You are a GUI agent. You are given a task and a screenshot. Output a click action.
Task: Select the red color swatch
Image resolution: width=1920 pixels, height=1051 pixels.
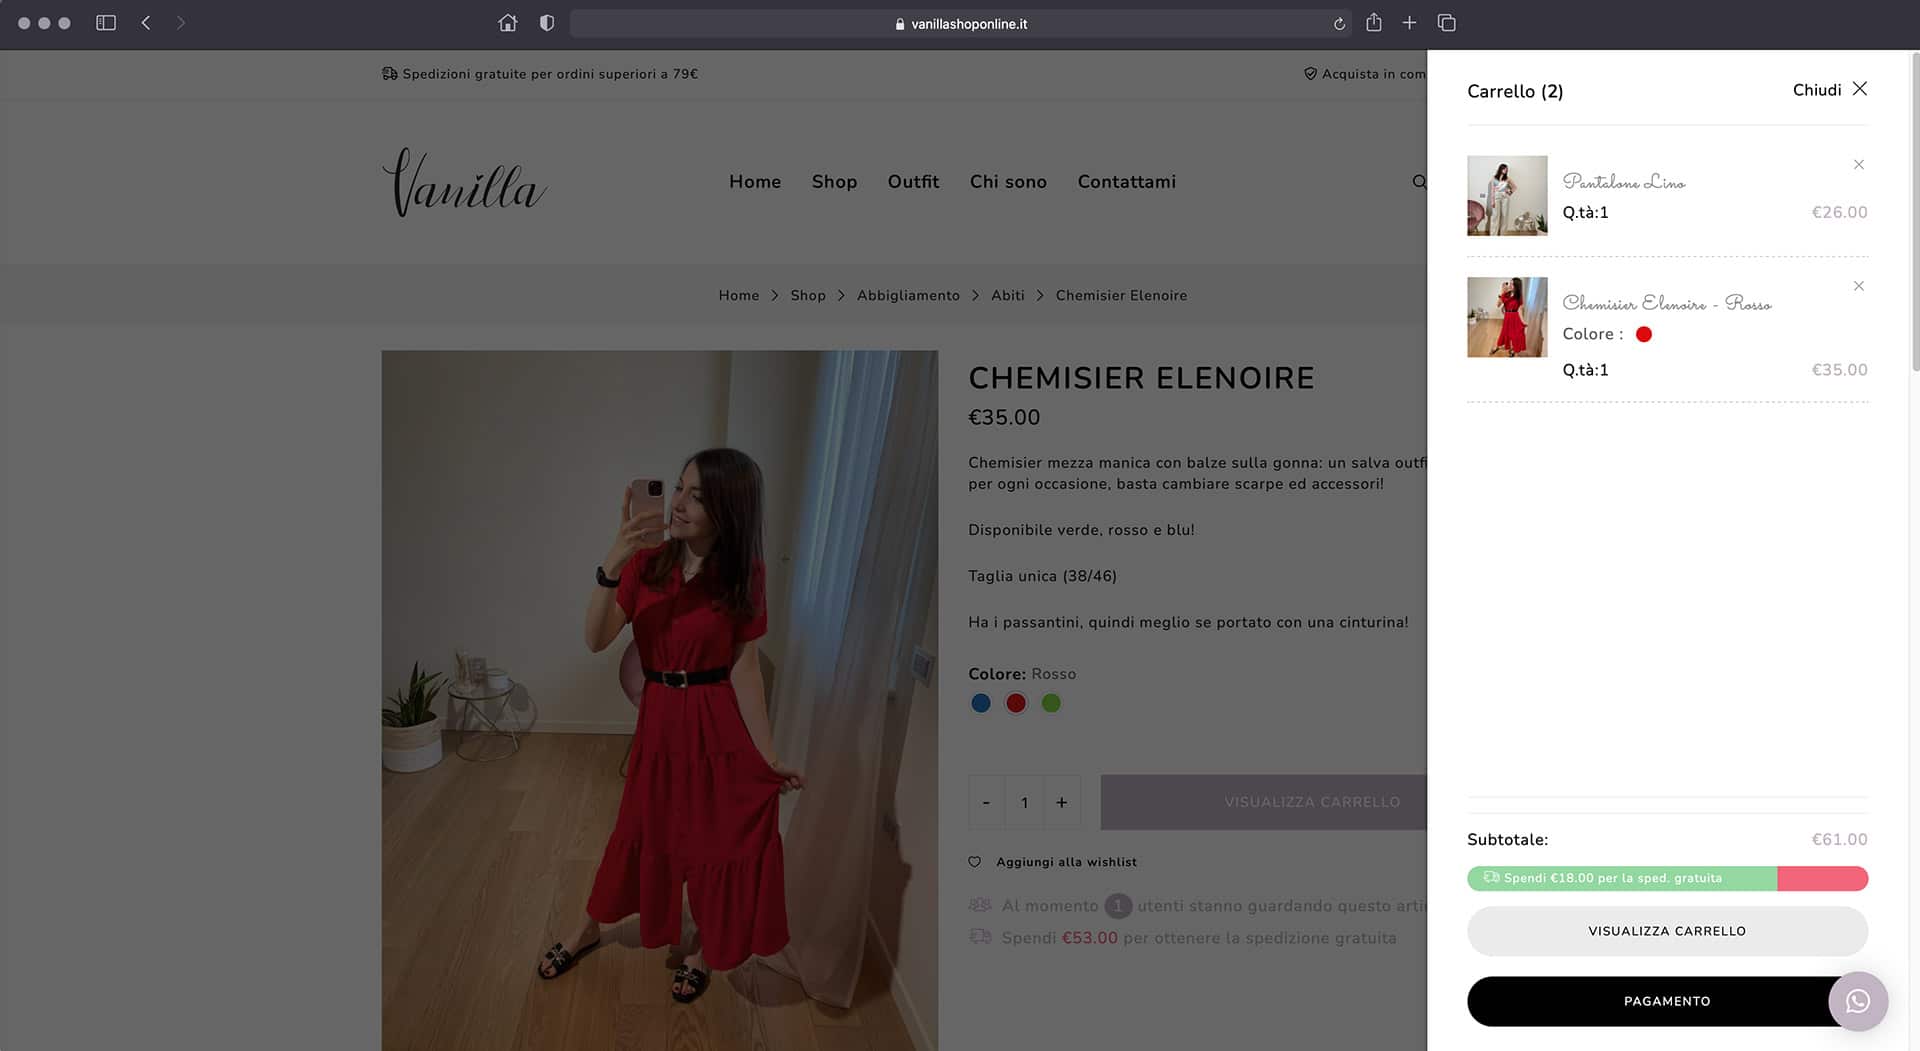pos(1016,703)
